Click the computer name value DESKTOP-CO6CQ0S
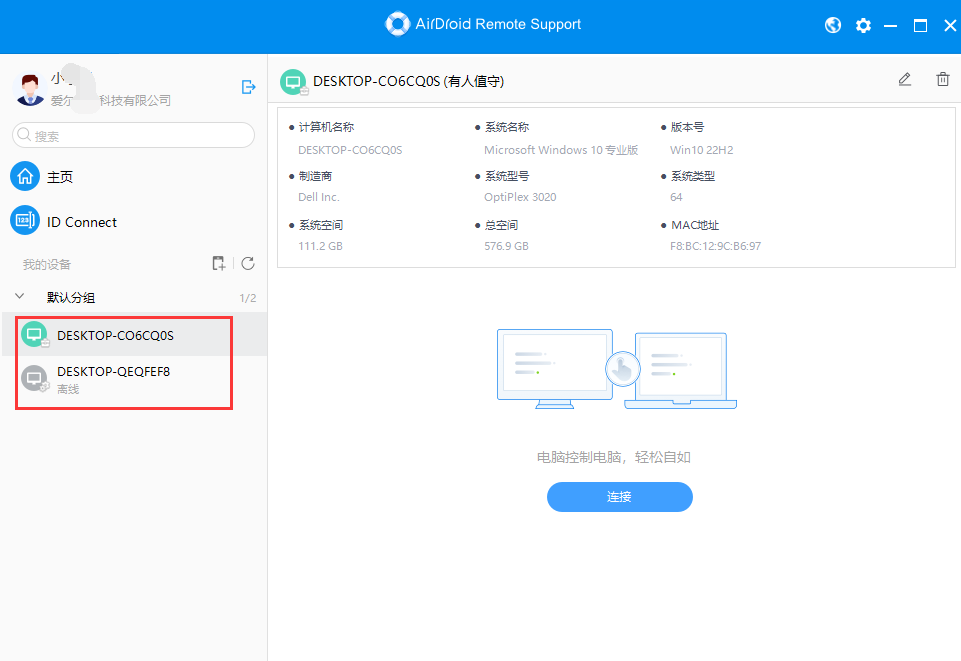Image resolution: width=961 pixels, height=661 pixels. (350, 150)
